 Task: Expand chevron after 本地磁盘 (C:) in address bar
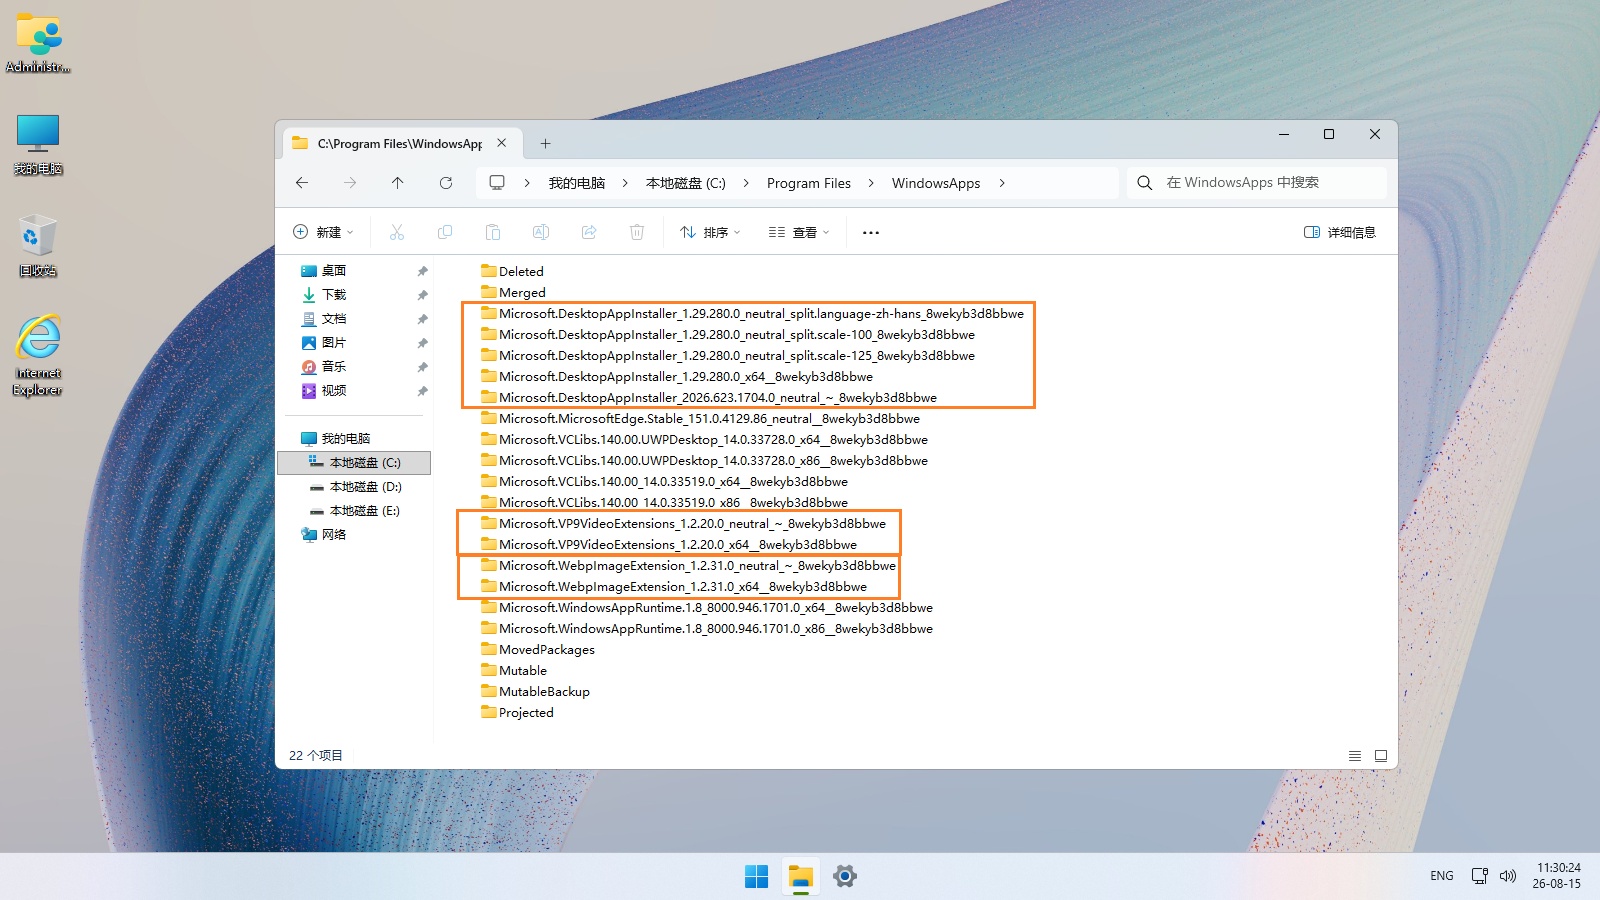(x=746, y=183)
